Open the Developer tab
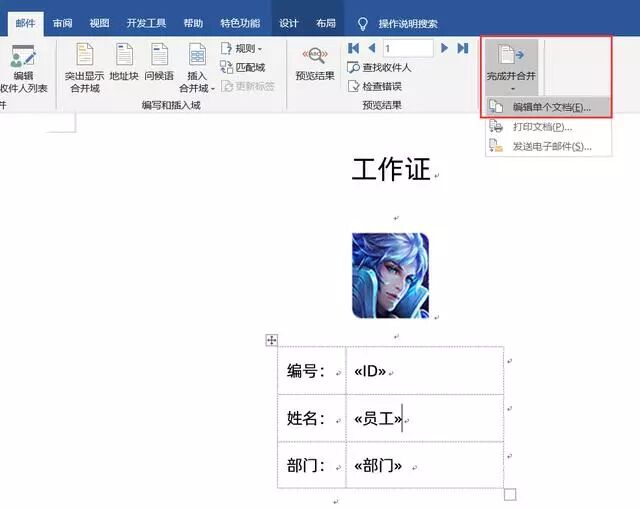This screenshot has height=508, width=640. coord(146,23)
